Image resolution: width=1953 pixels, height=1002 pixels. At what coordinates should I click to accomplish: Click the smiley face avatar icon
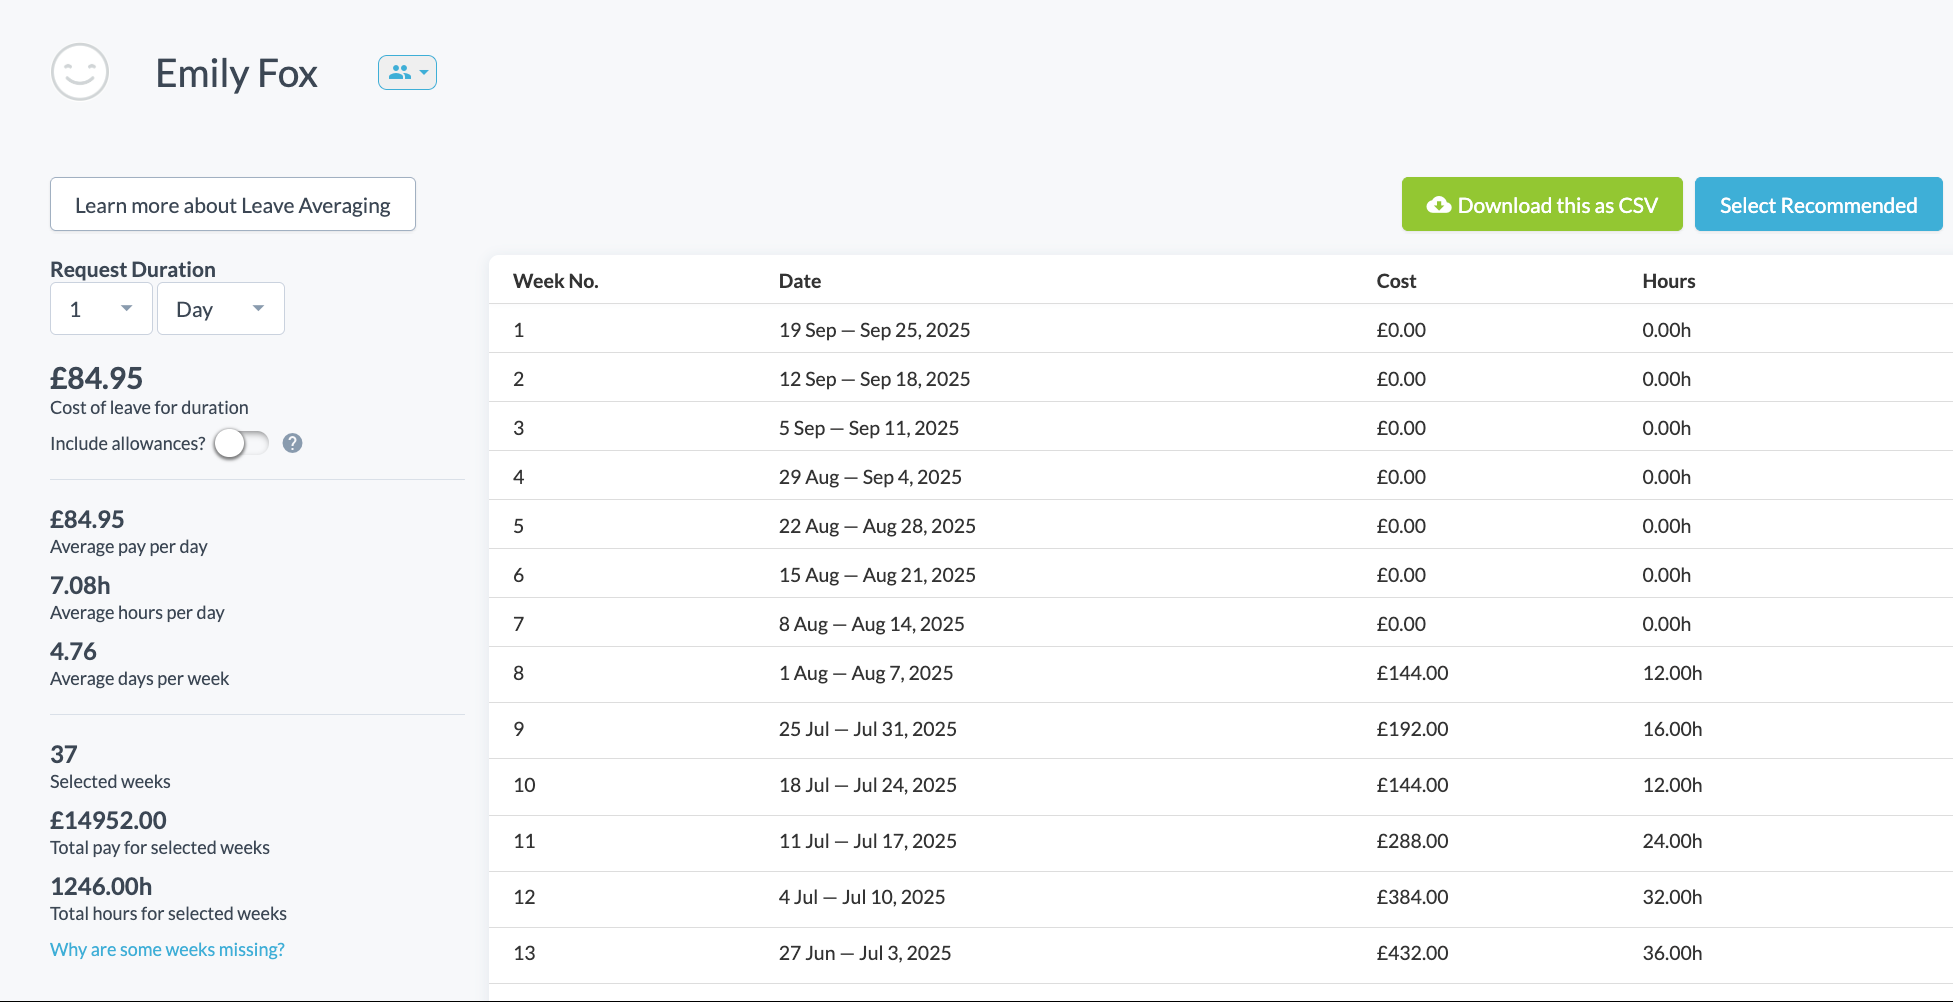80,72
